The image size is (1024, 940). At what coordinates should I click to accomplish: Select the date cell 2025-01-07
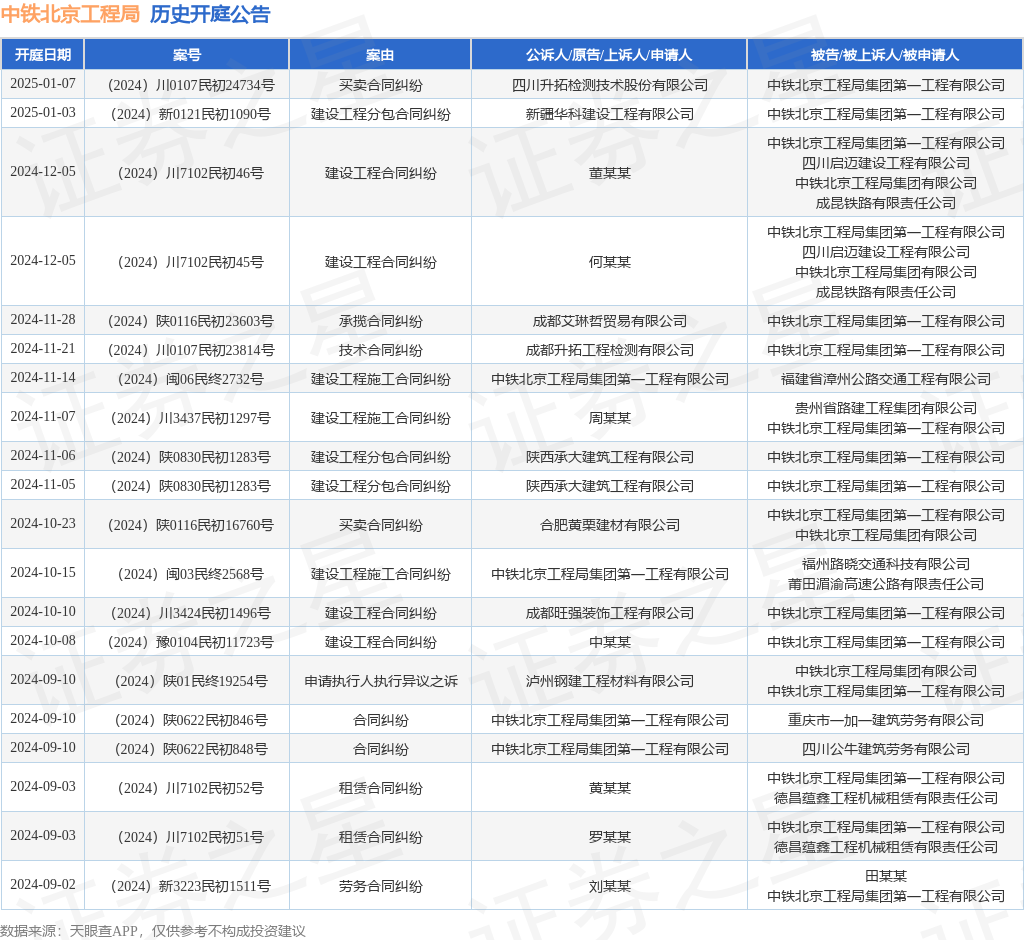[x=42, y=84]
